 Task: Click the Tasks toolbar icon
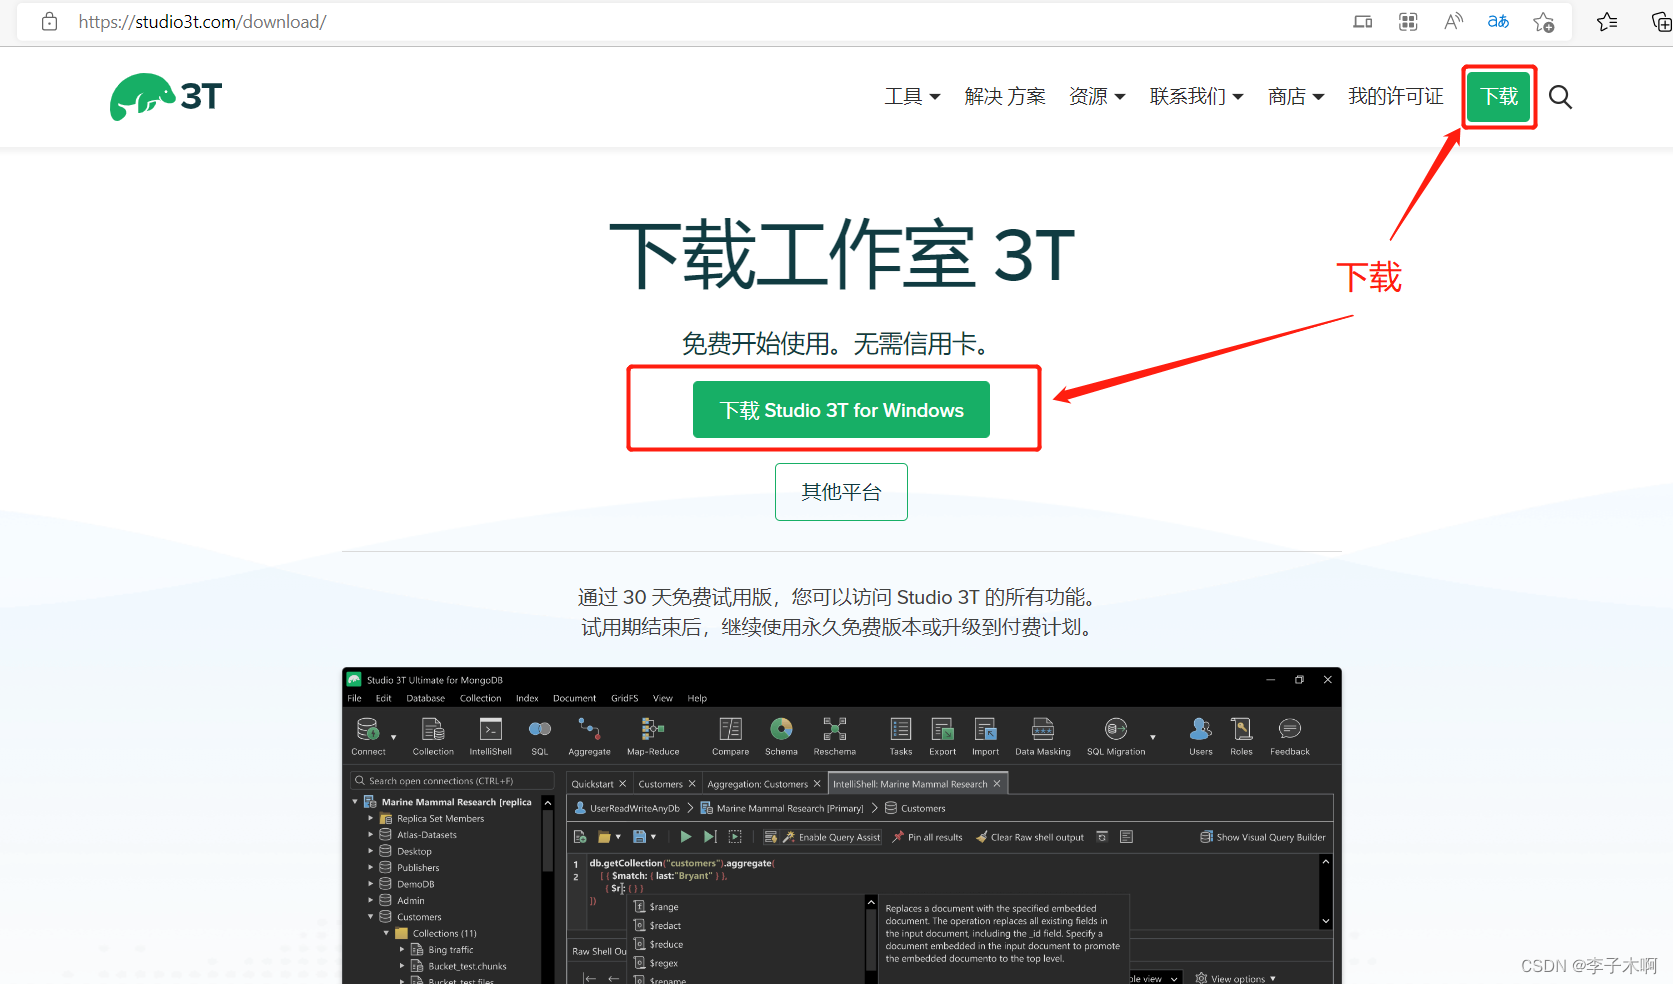point(901,736)
